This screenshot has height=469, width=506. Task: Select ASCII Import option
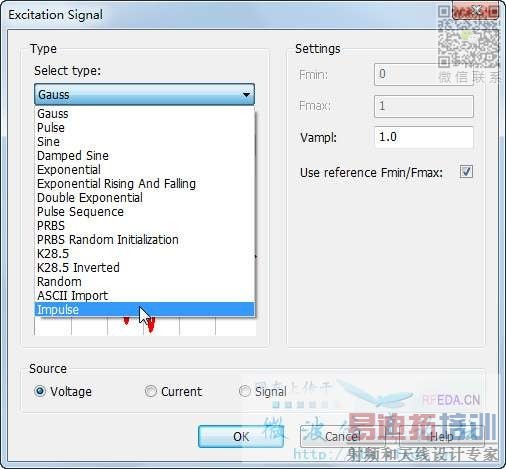pyautogui.click(x=145, y=296)
